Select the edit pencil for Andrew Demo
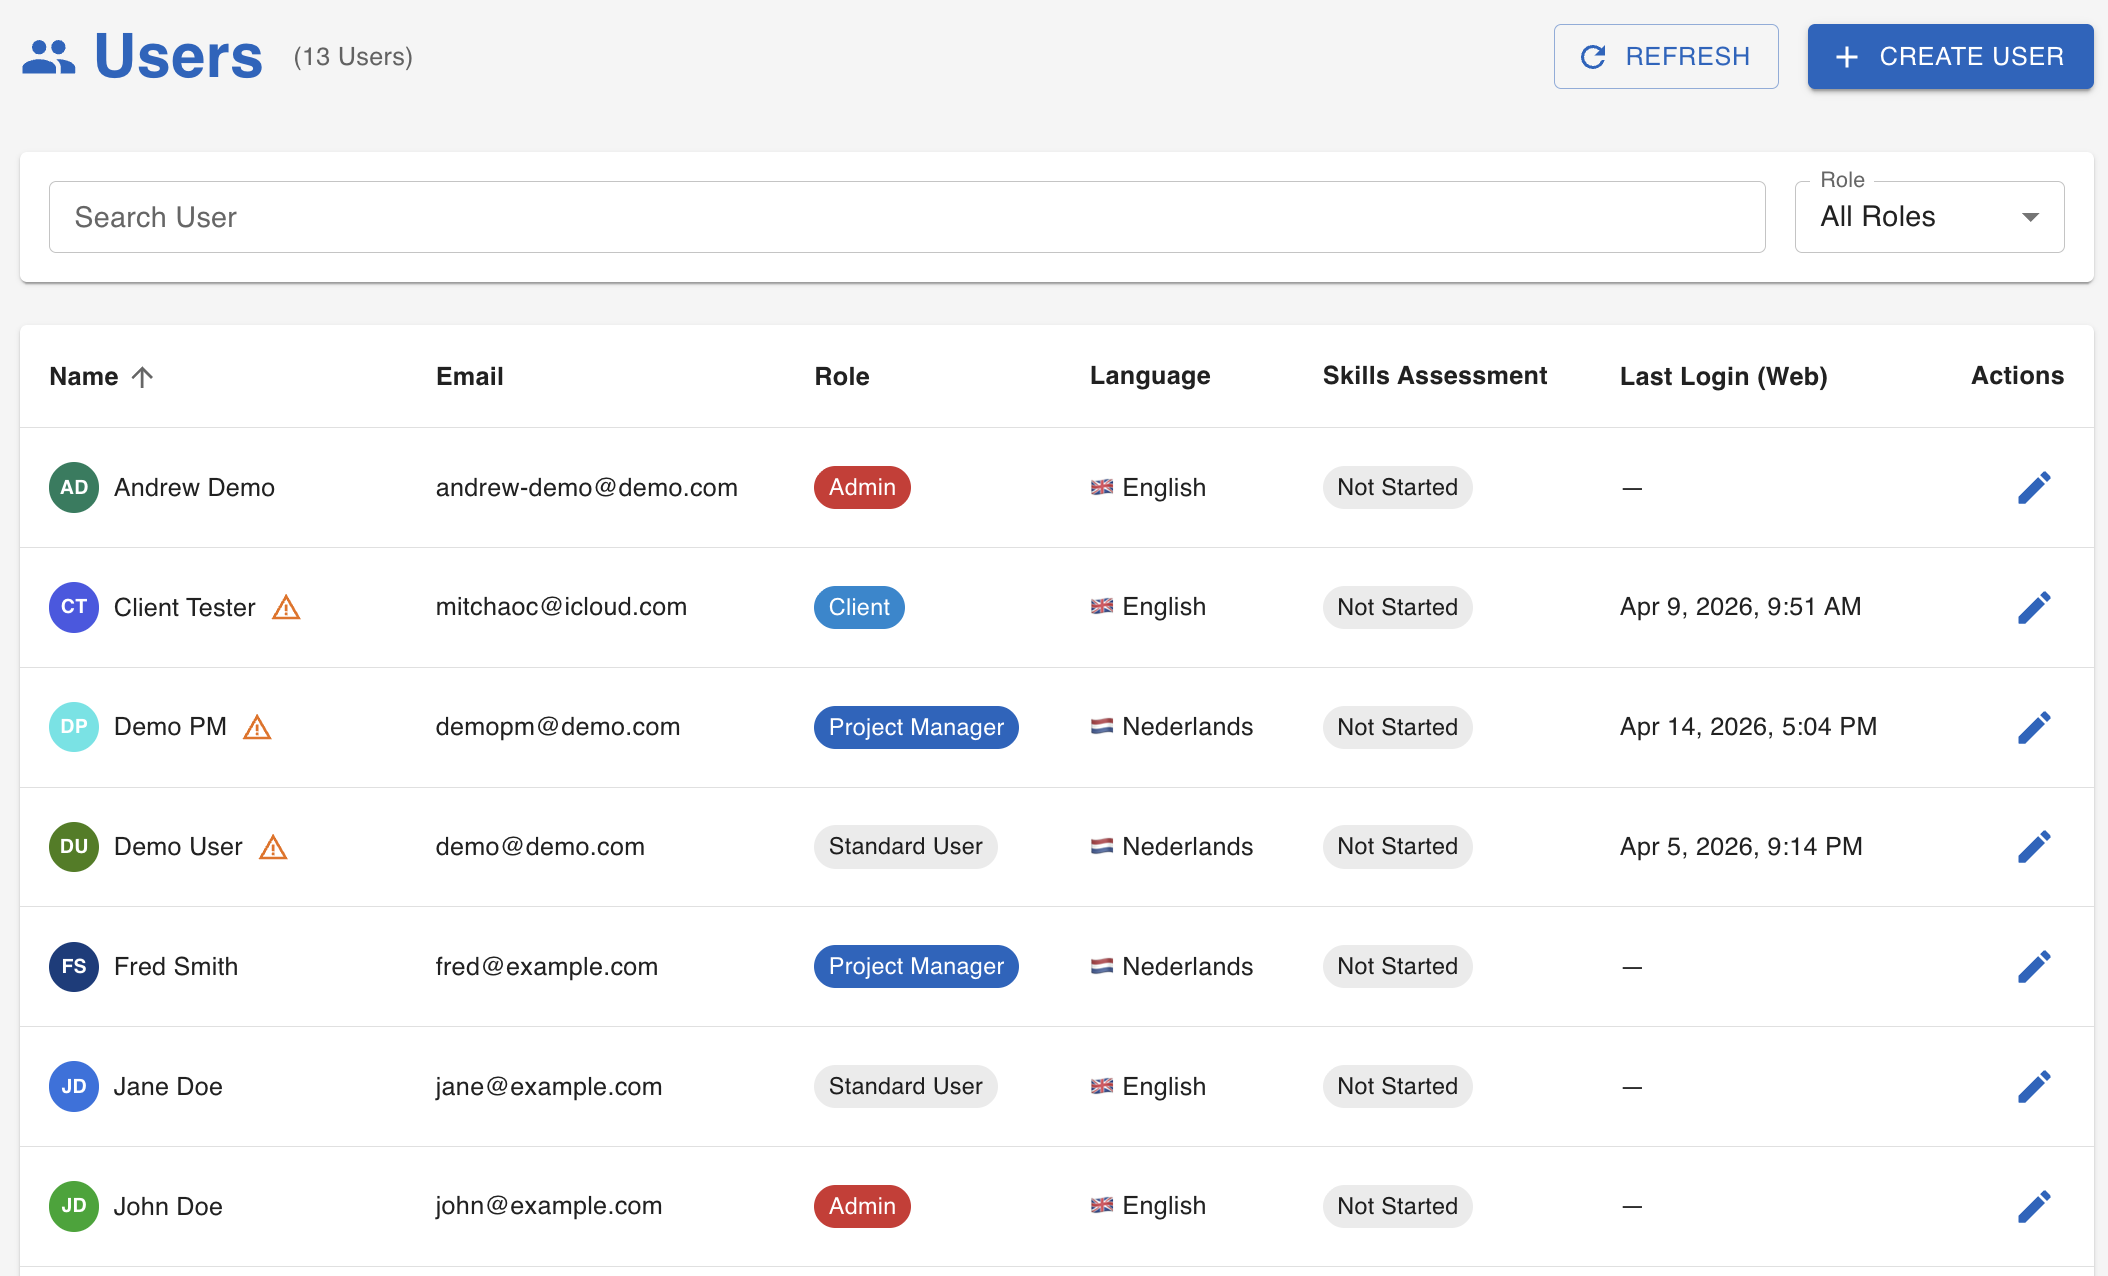This screenshot has height=1276, width=2108. click(x=2035, y=487)
